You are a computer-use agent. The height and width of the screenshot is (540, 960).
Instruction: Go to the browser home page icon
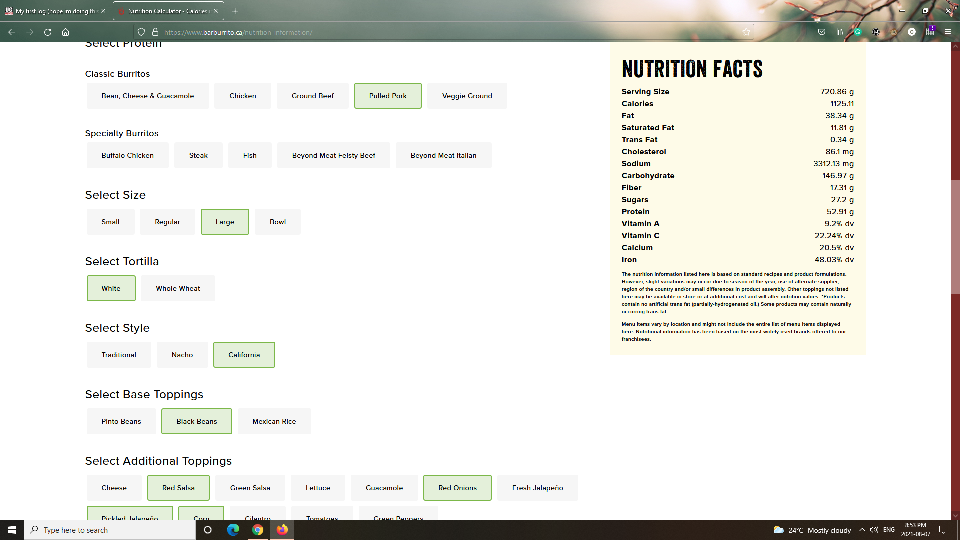65,32
